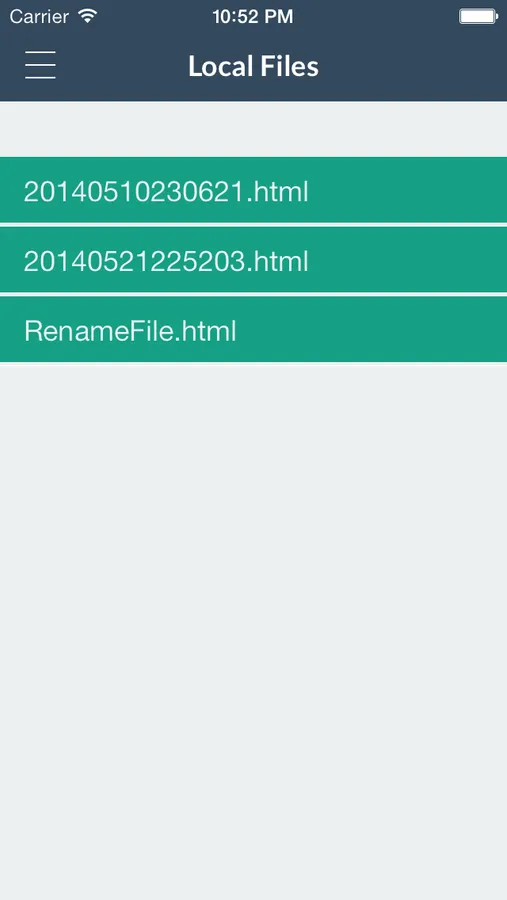Tap the battery indicator icon
Screen dimensions: 507x900
[x=478, y=16]
